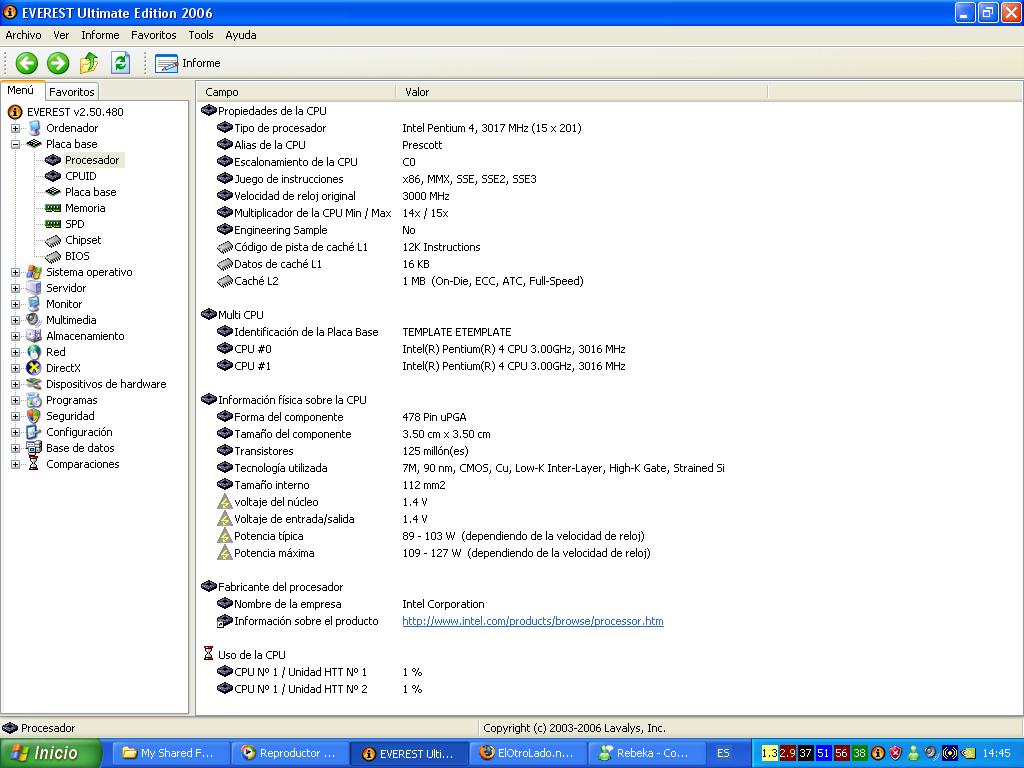The height and width of the screenshot is (768, 1024).
Task: Select the Memoria module icon
Action: (x=53, y=208)
